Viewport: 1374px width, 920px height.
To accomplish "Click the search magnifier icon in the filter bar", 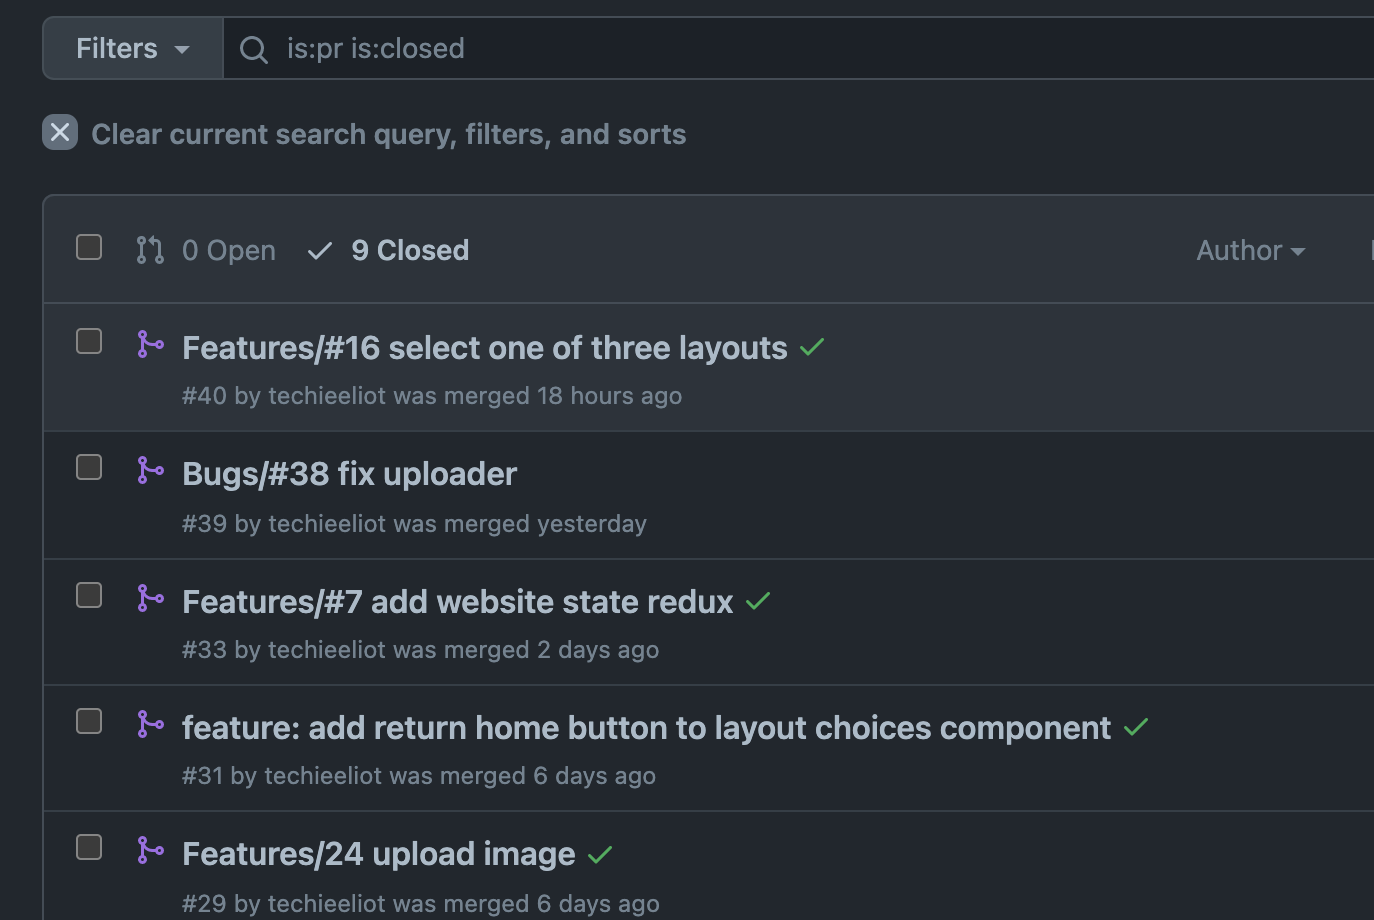I will pos(253,48).
